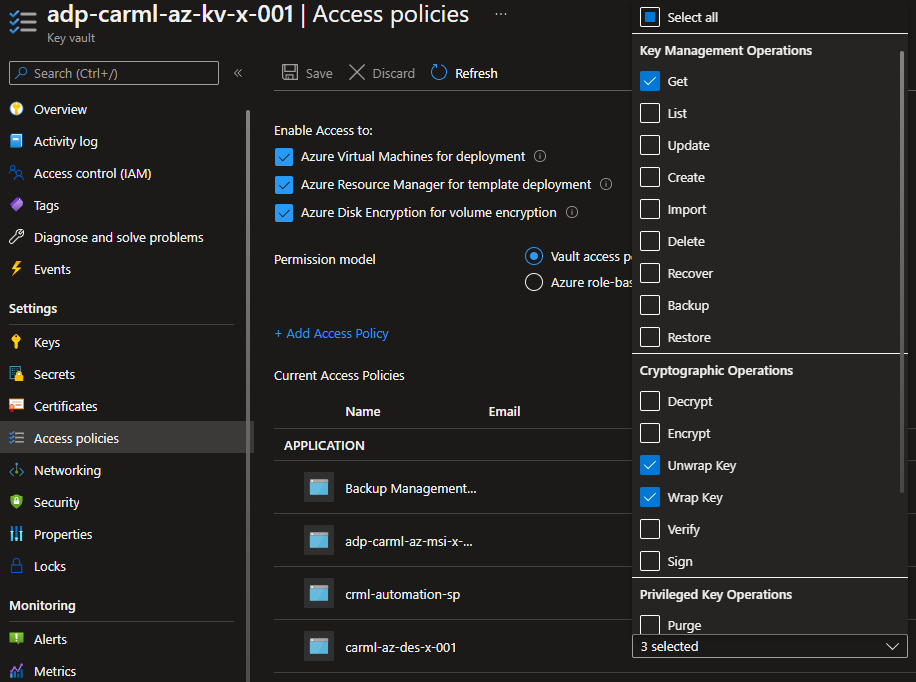Go to Access control (IAM) page
Viewport: 916px width, 682px height.
tap(92, 173)
